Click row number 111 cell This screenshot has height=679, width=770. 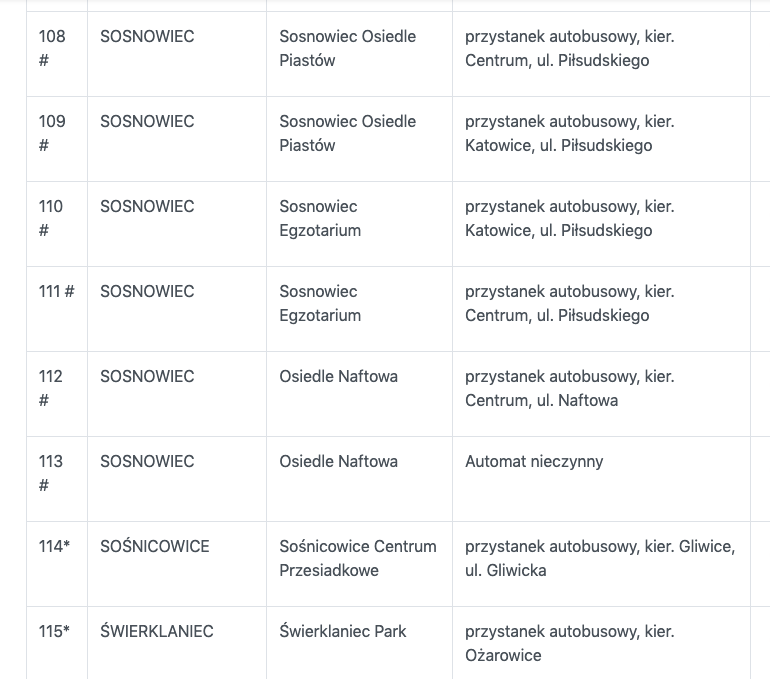[56, 292]
